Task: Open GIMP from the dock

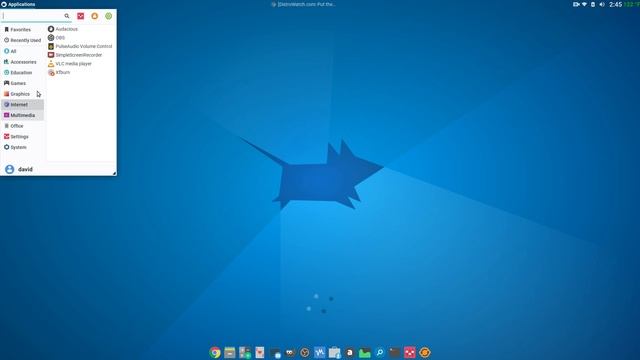Action: point(290,352)
